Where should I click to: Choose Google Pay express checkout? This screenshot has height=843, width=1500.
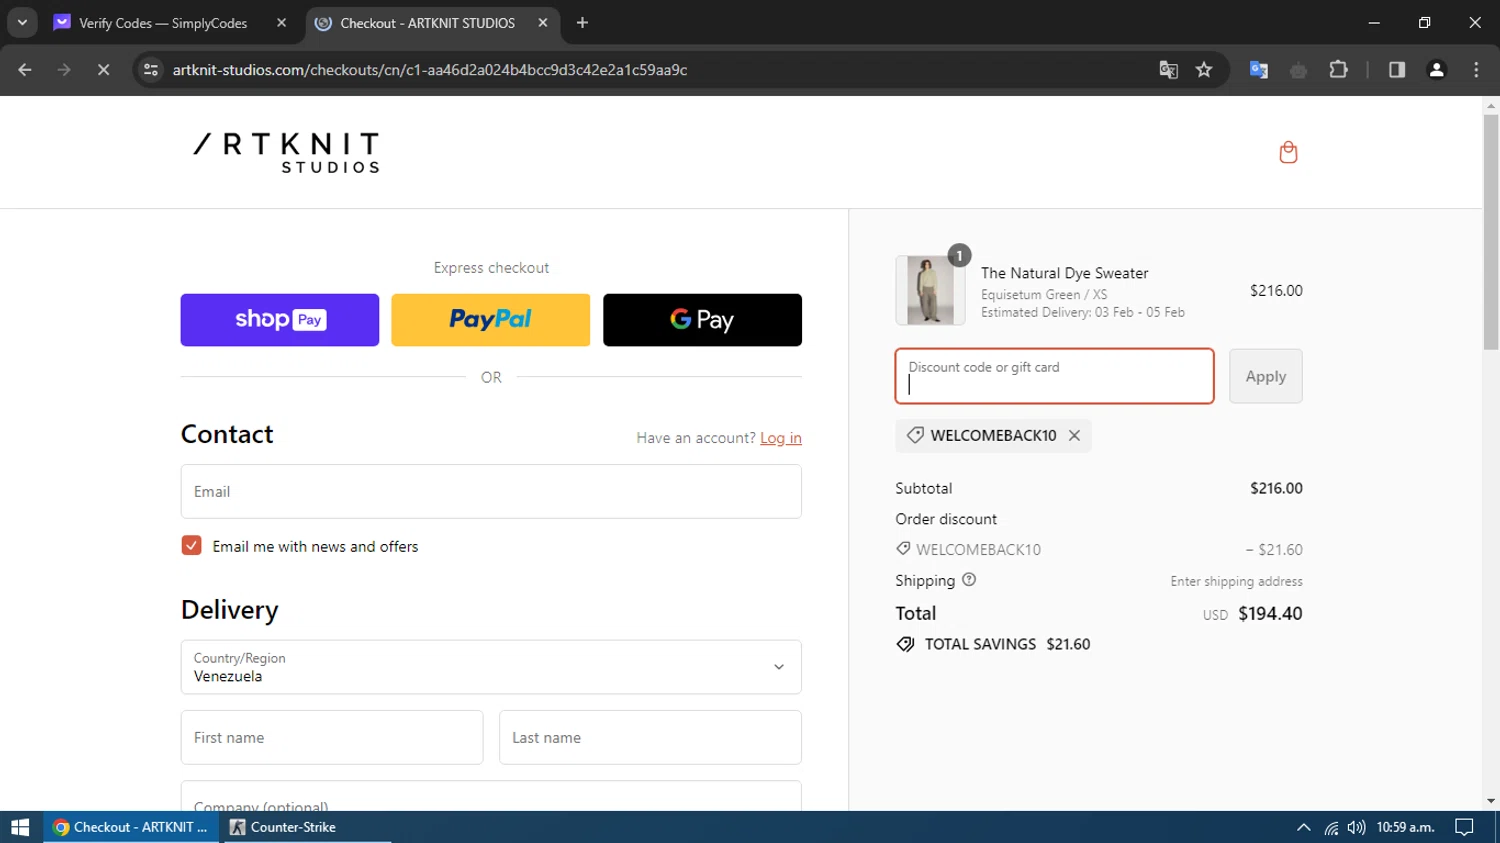pos(702,320)
